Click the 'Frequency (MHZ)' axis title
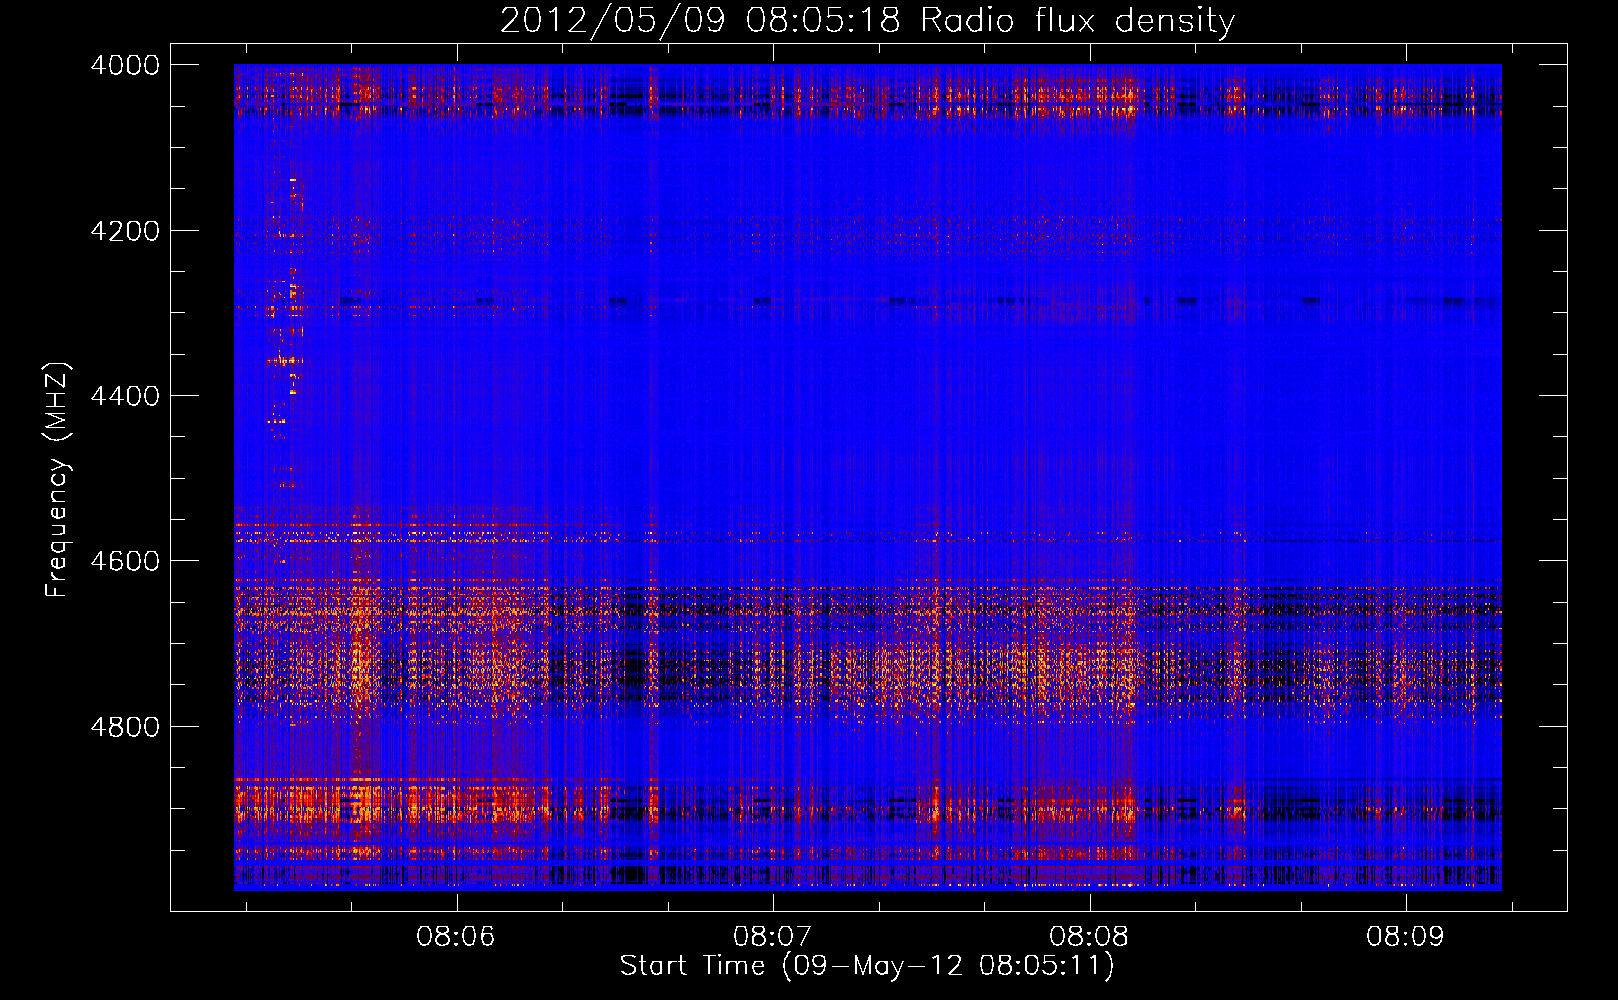The width and height of the screenshot is (1618, 1000). click(x=58, y=478)
